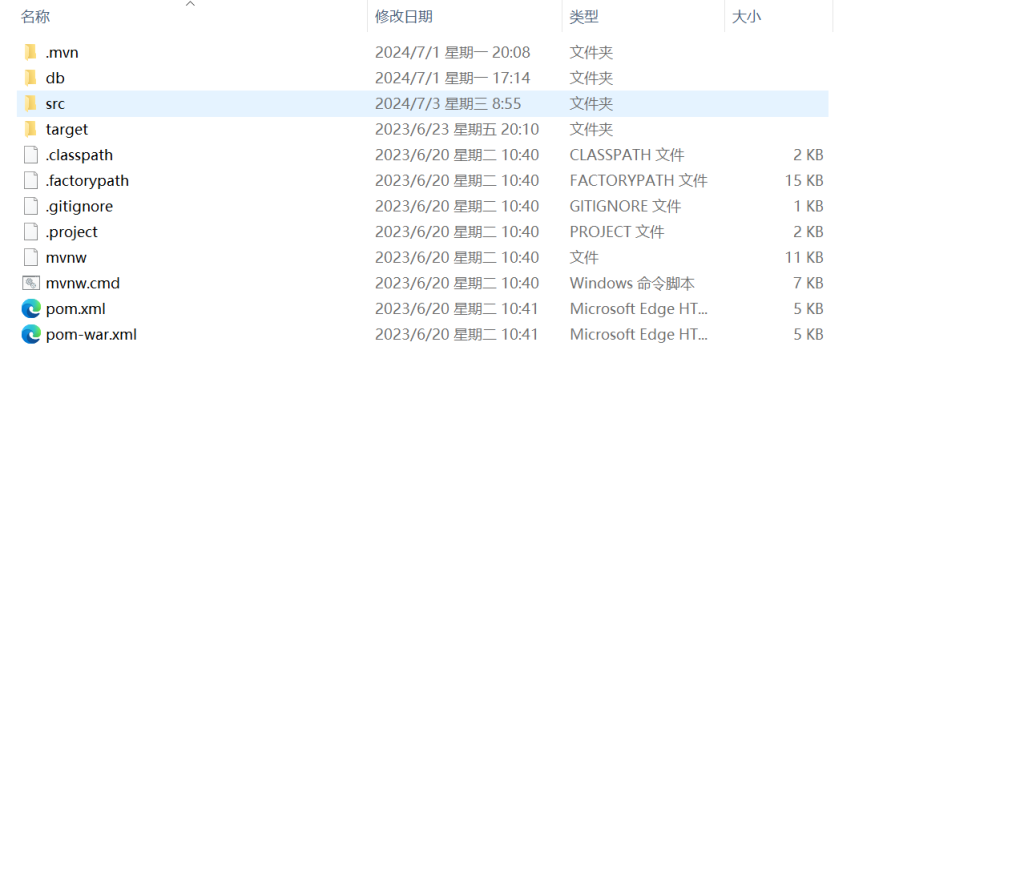Image resolution: width=1024 pixels, height=878 pixels.
Task: Select the src folder icon
Action: click(31, 104)
